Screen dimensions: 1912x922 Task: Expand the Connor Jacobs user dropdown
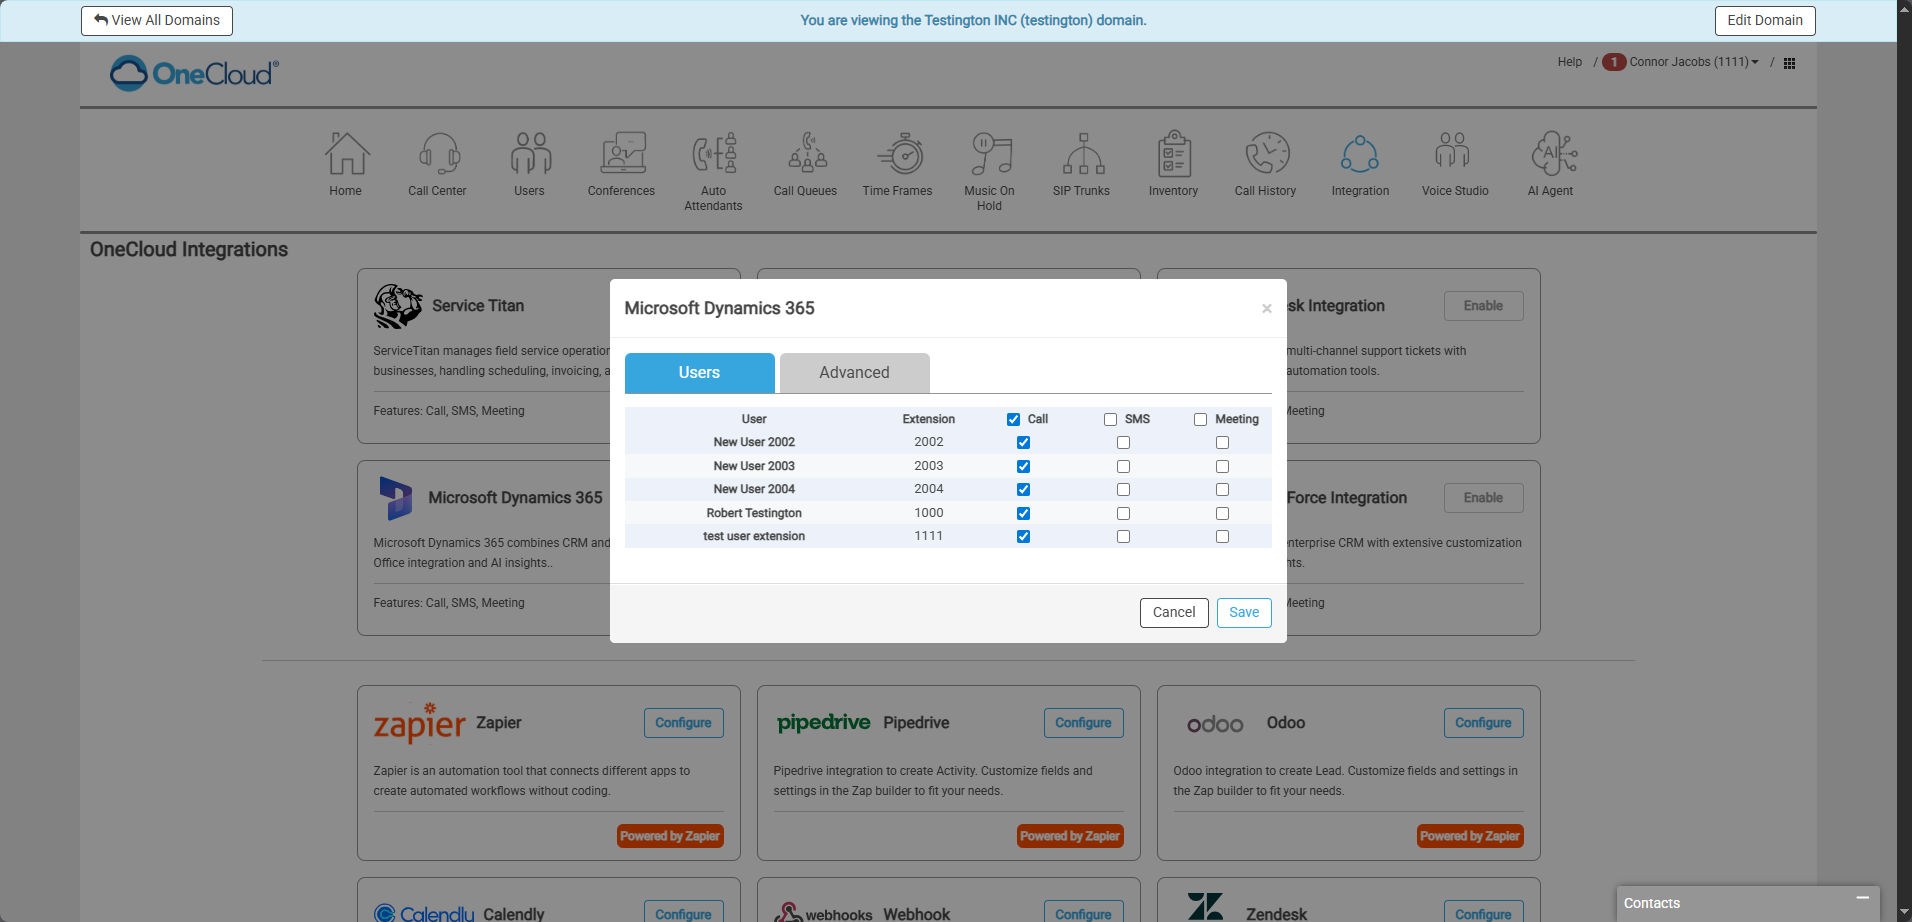1693,62
